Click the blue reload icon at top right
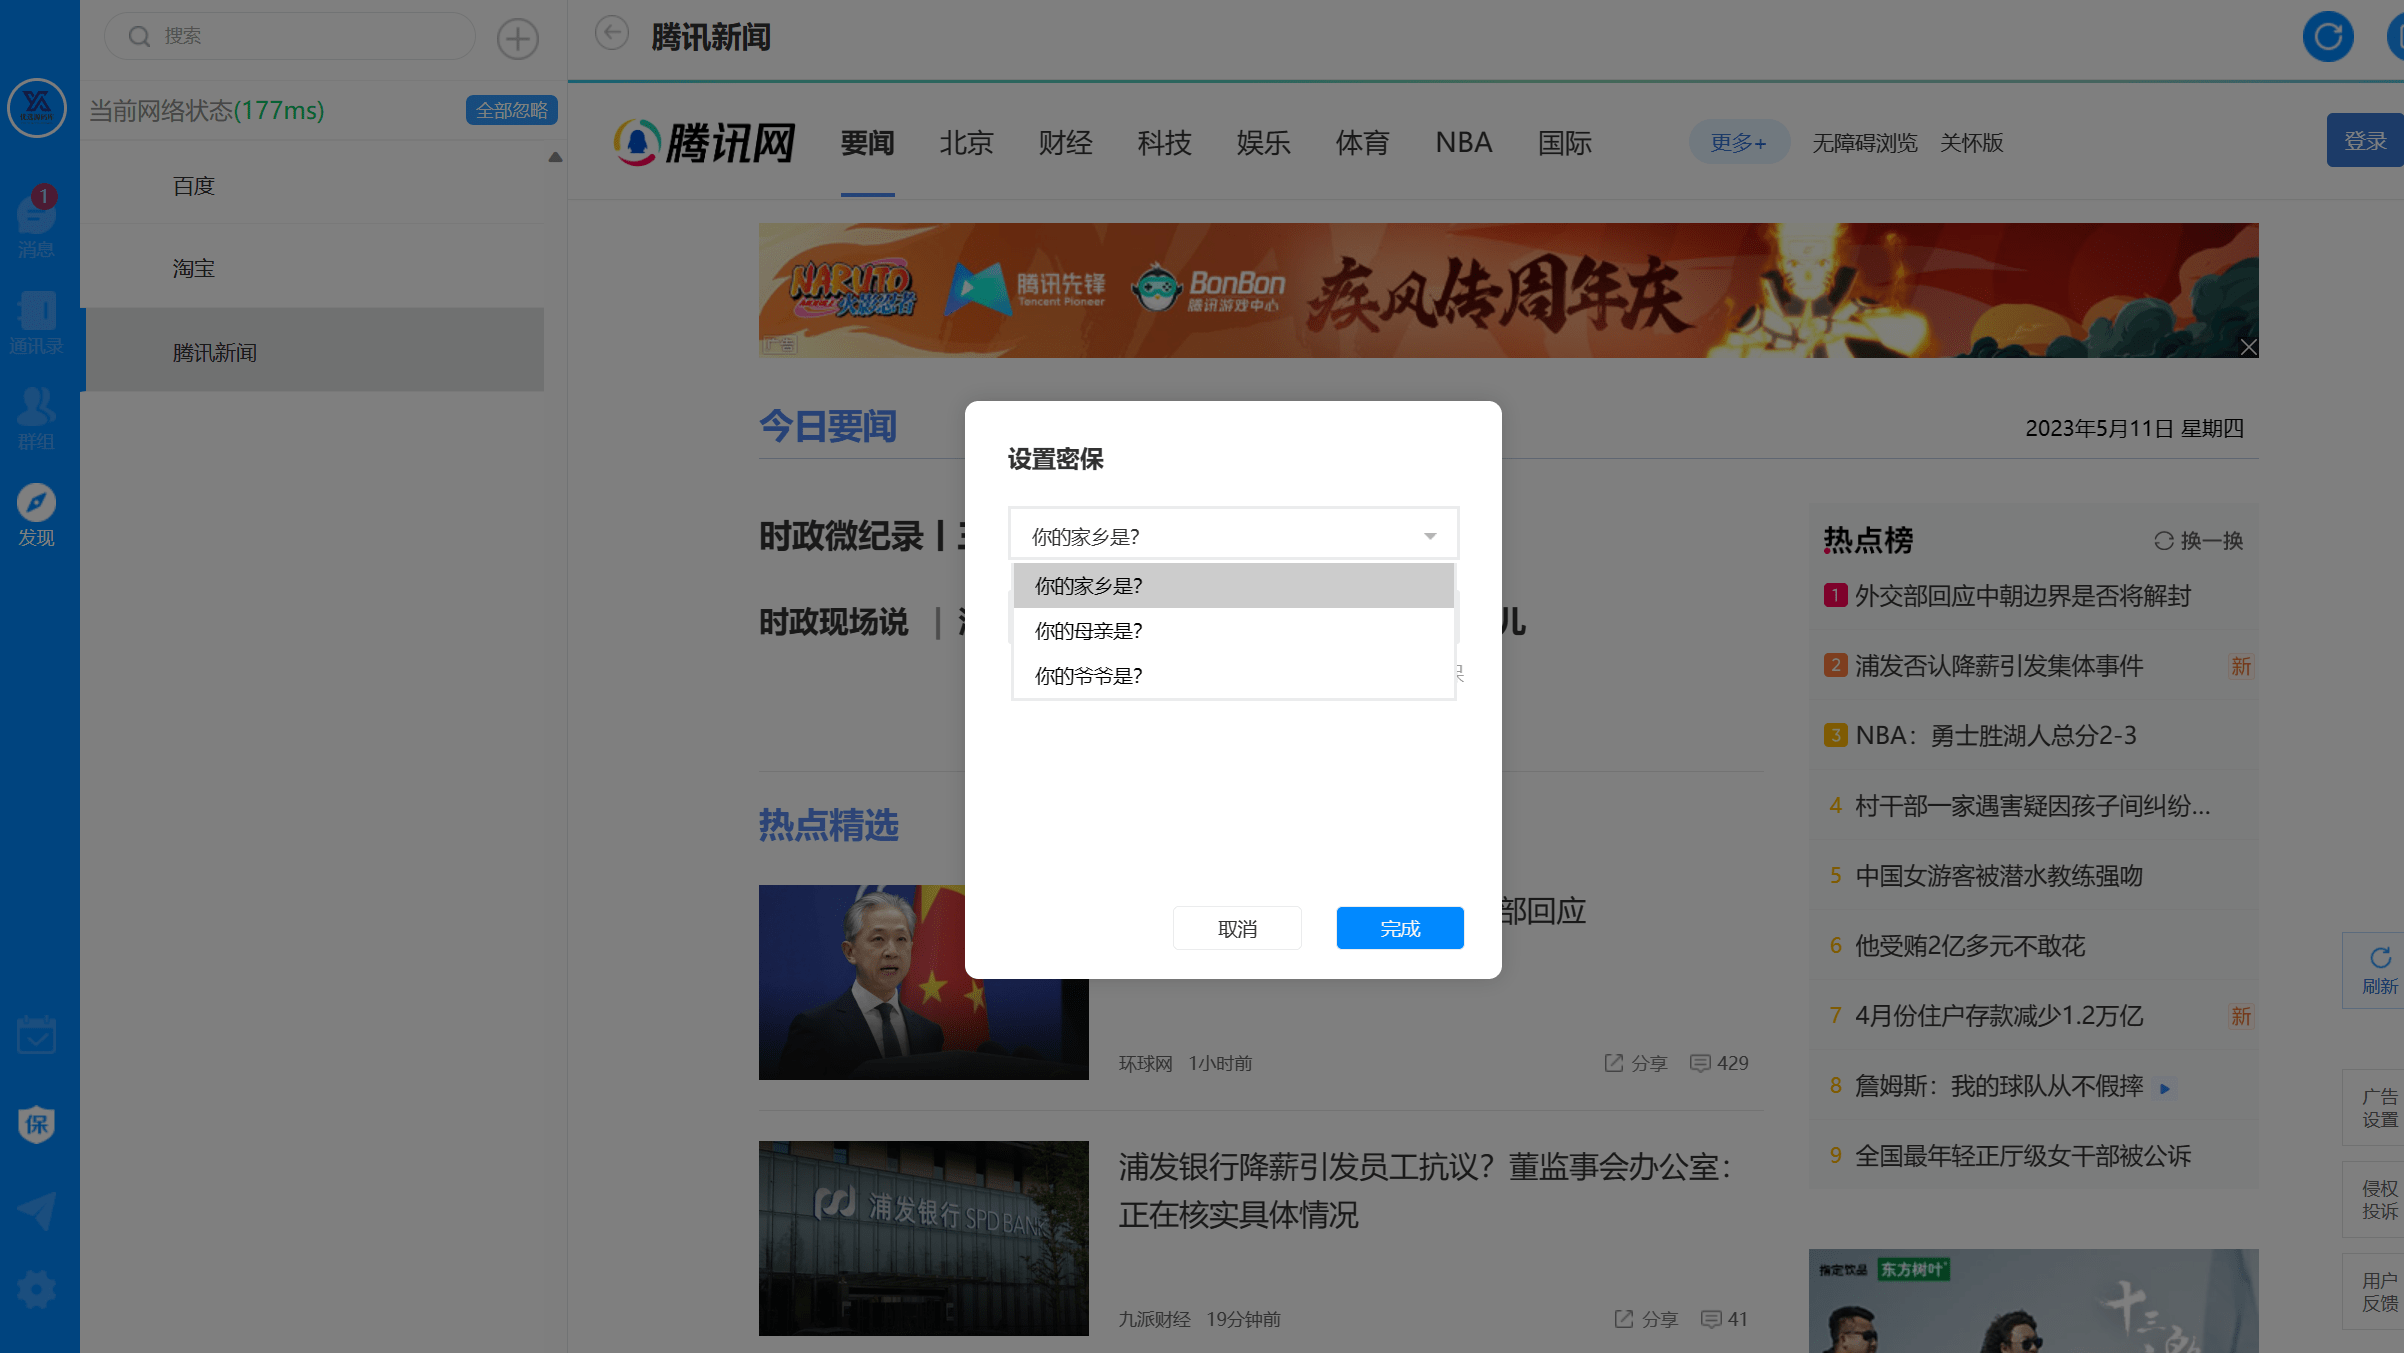 2328,37
